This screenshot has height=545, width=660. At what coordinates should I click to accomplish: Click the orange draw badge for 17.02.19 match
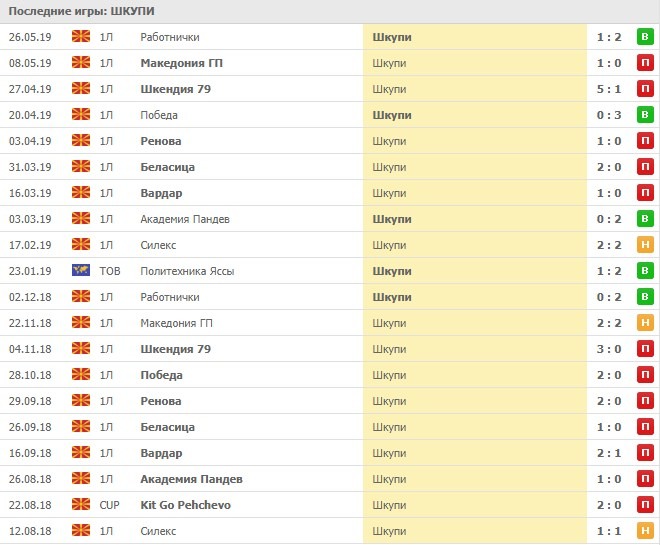click(645, 245)
